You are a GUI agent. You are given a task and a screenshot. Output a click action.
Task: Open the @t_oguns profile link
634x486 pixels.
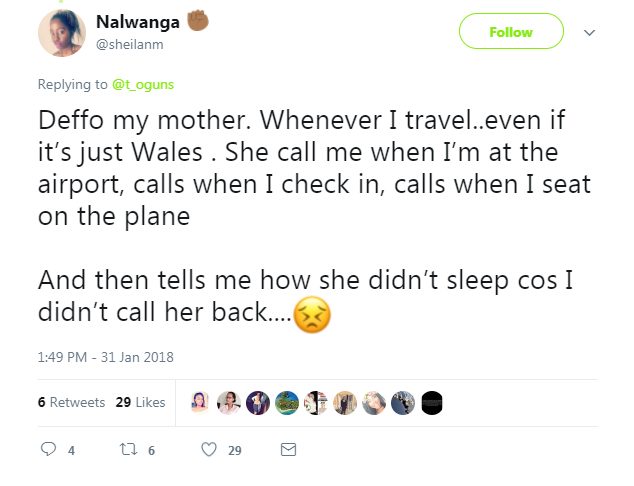[143, 85]
